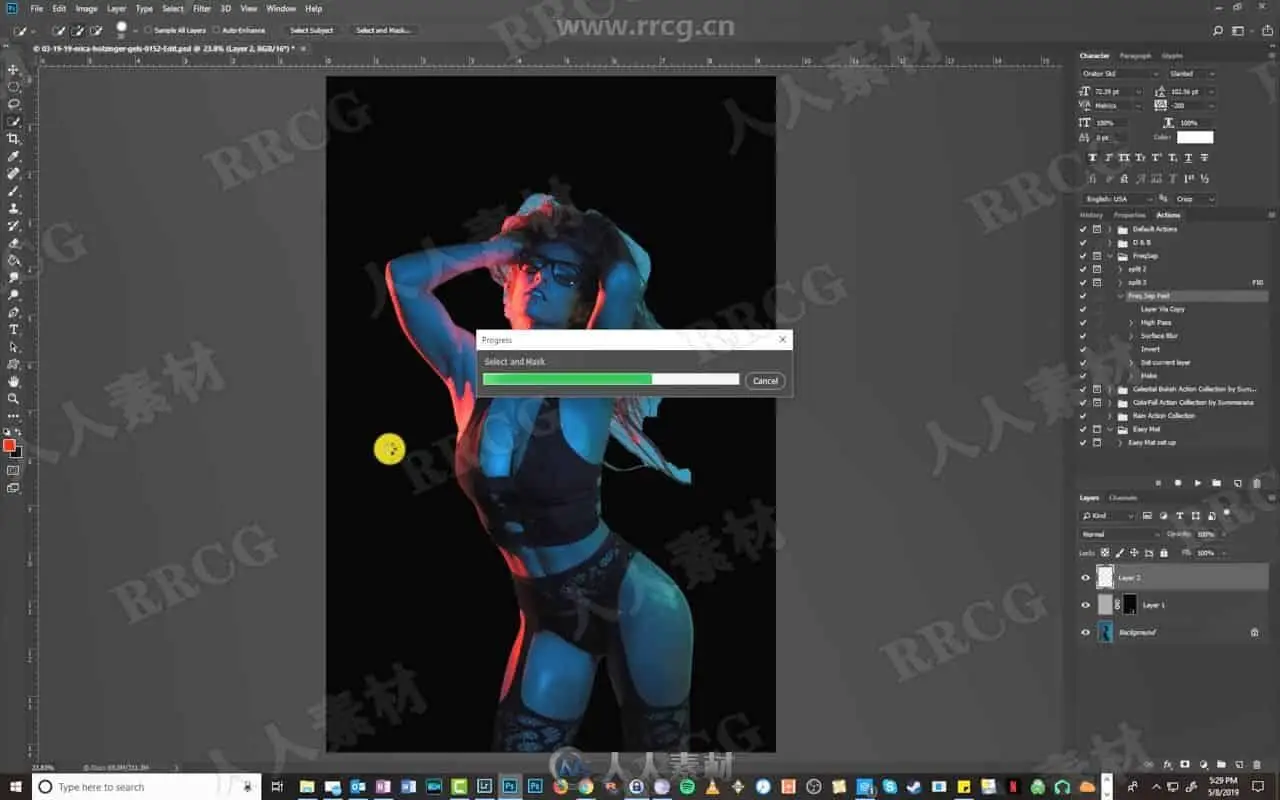1280x800 pixels.
Task: Select the Eyedropper tool
Action: tap(14, 156)
